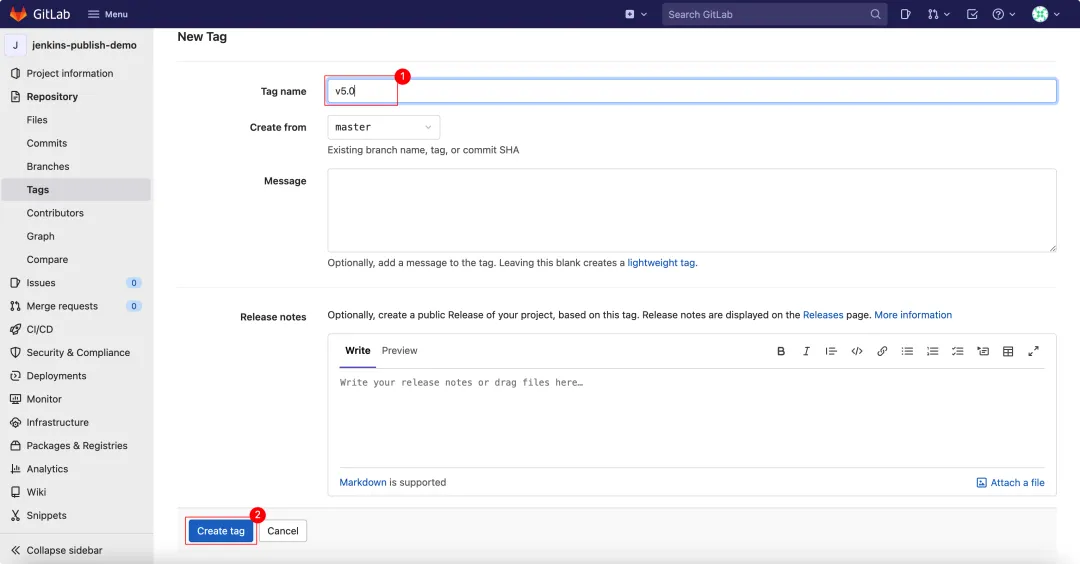Add a numbered list

point(933,351)
